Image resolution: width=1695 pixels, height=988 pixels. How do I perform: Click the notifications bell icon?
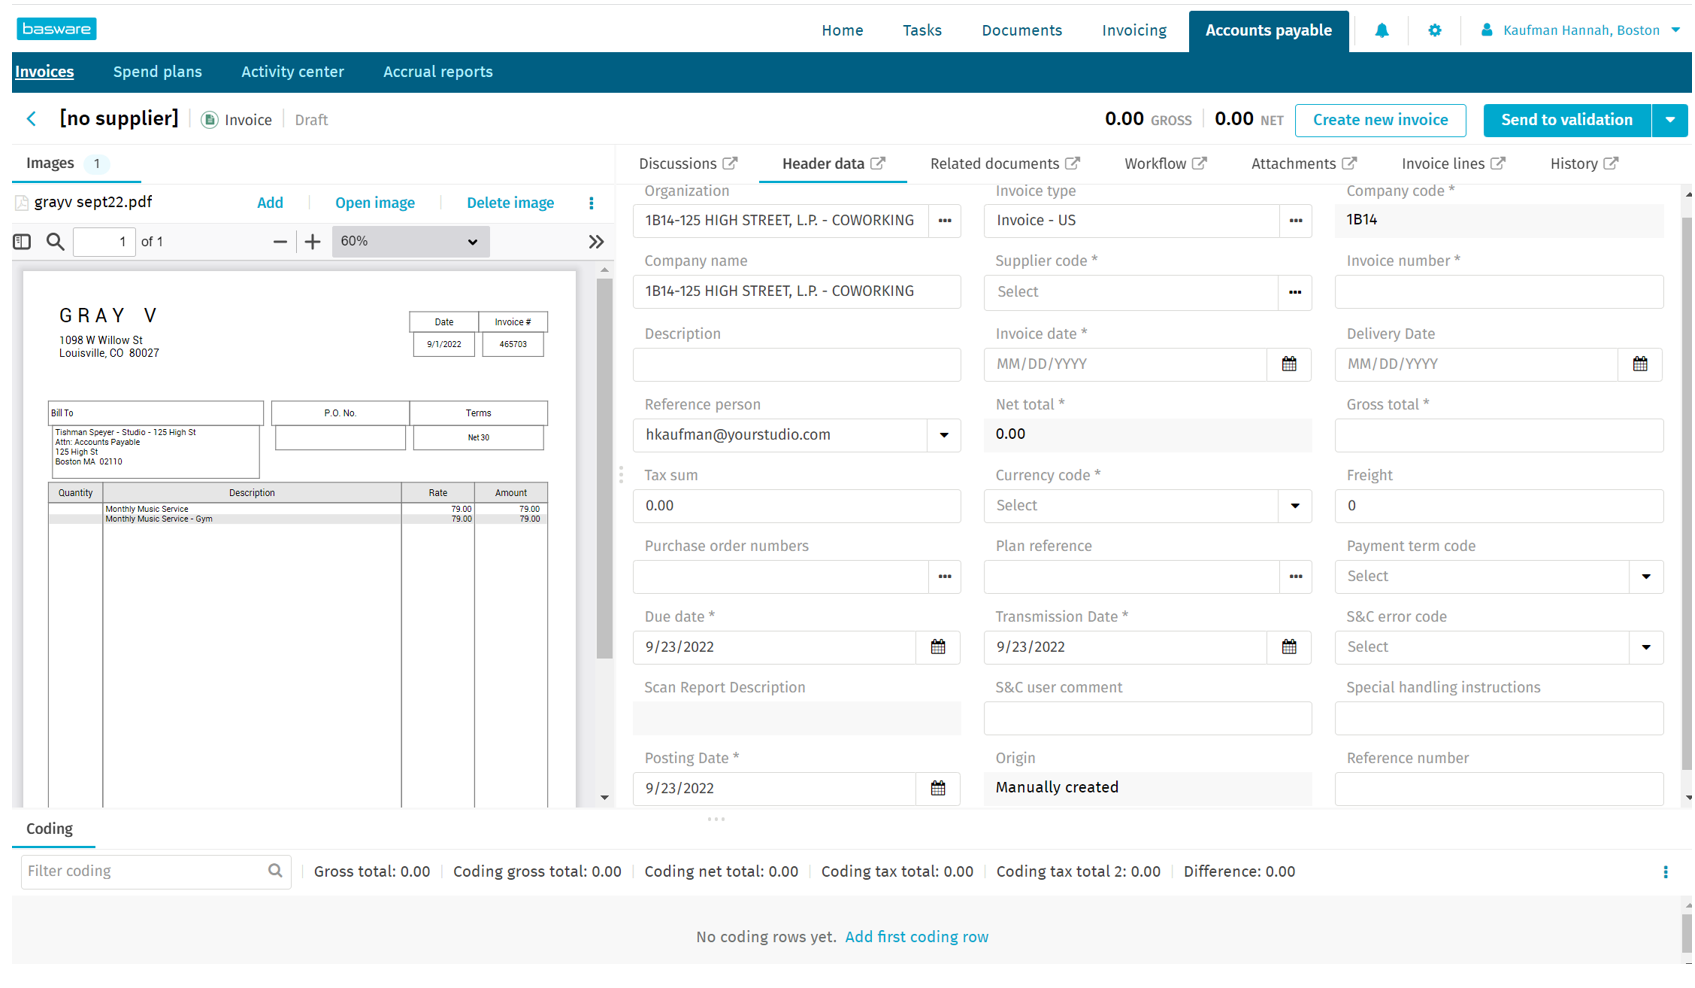(1381, 30)
